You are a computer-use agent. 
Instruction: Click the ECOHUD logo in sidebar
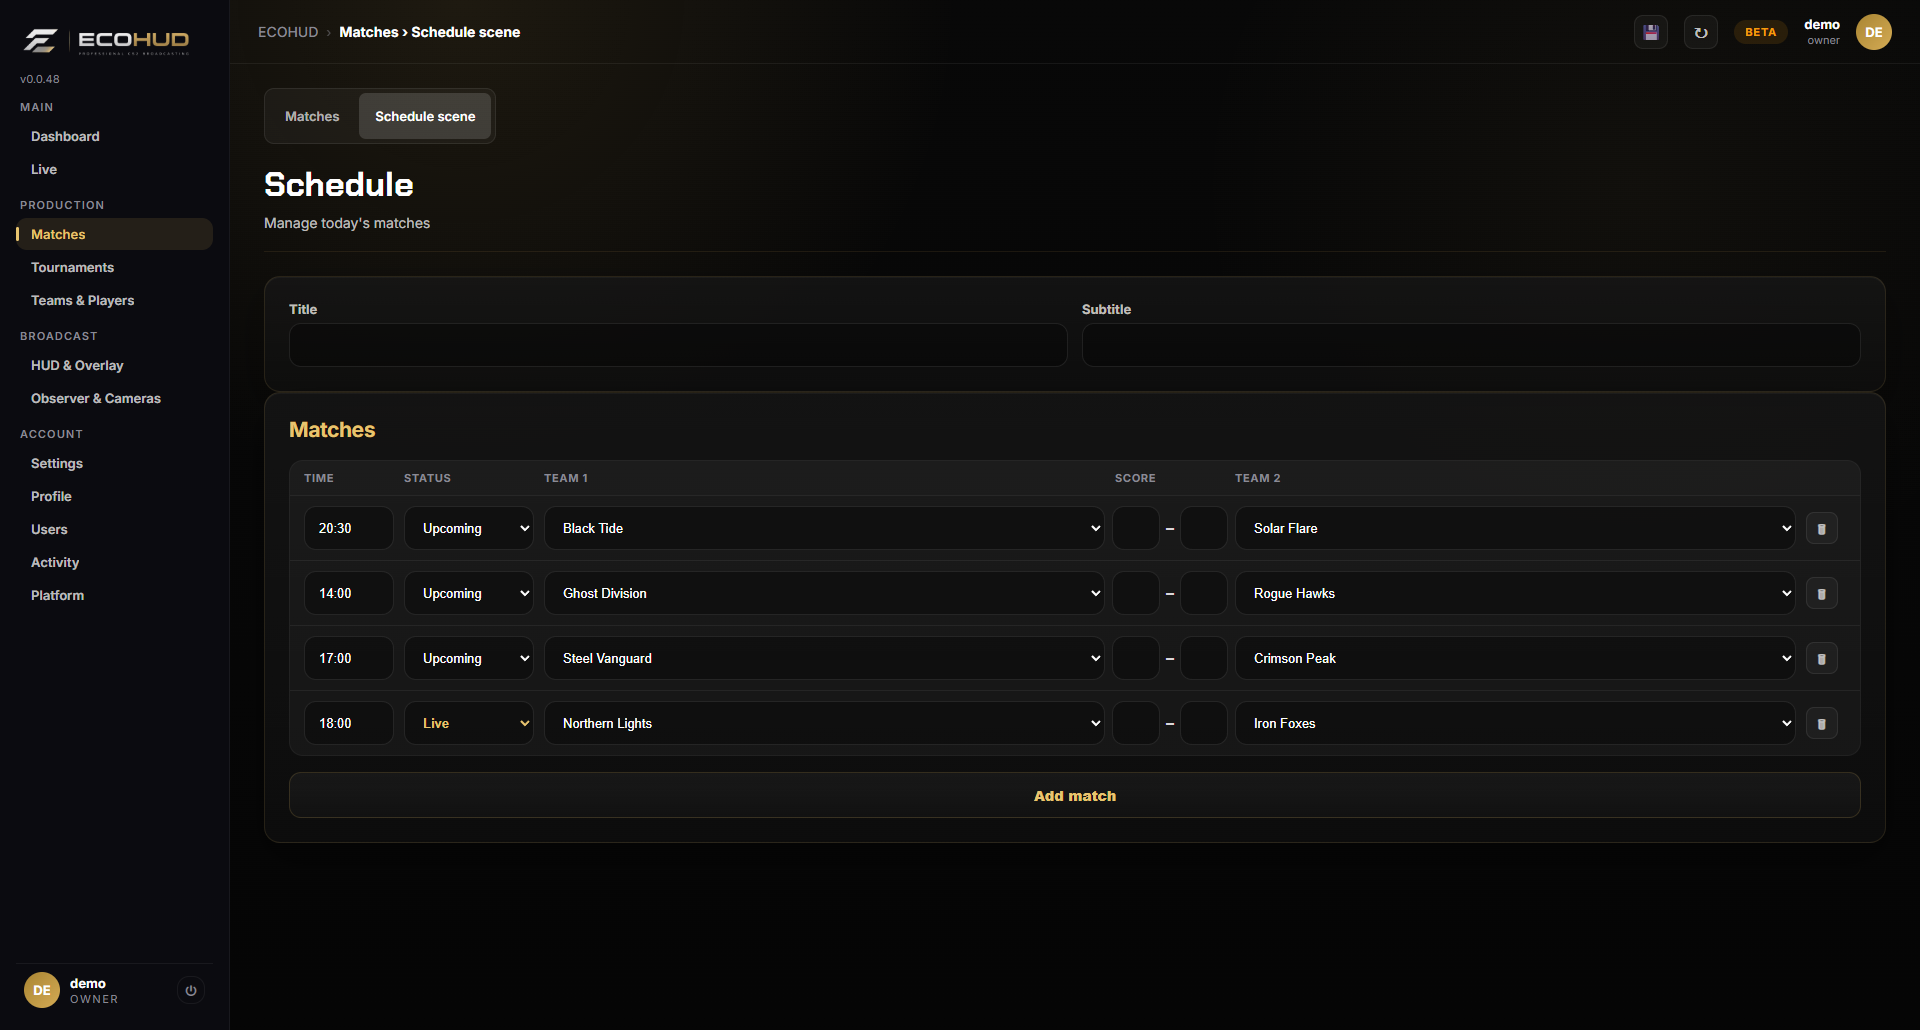click(x=107, y=40)
